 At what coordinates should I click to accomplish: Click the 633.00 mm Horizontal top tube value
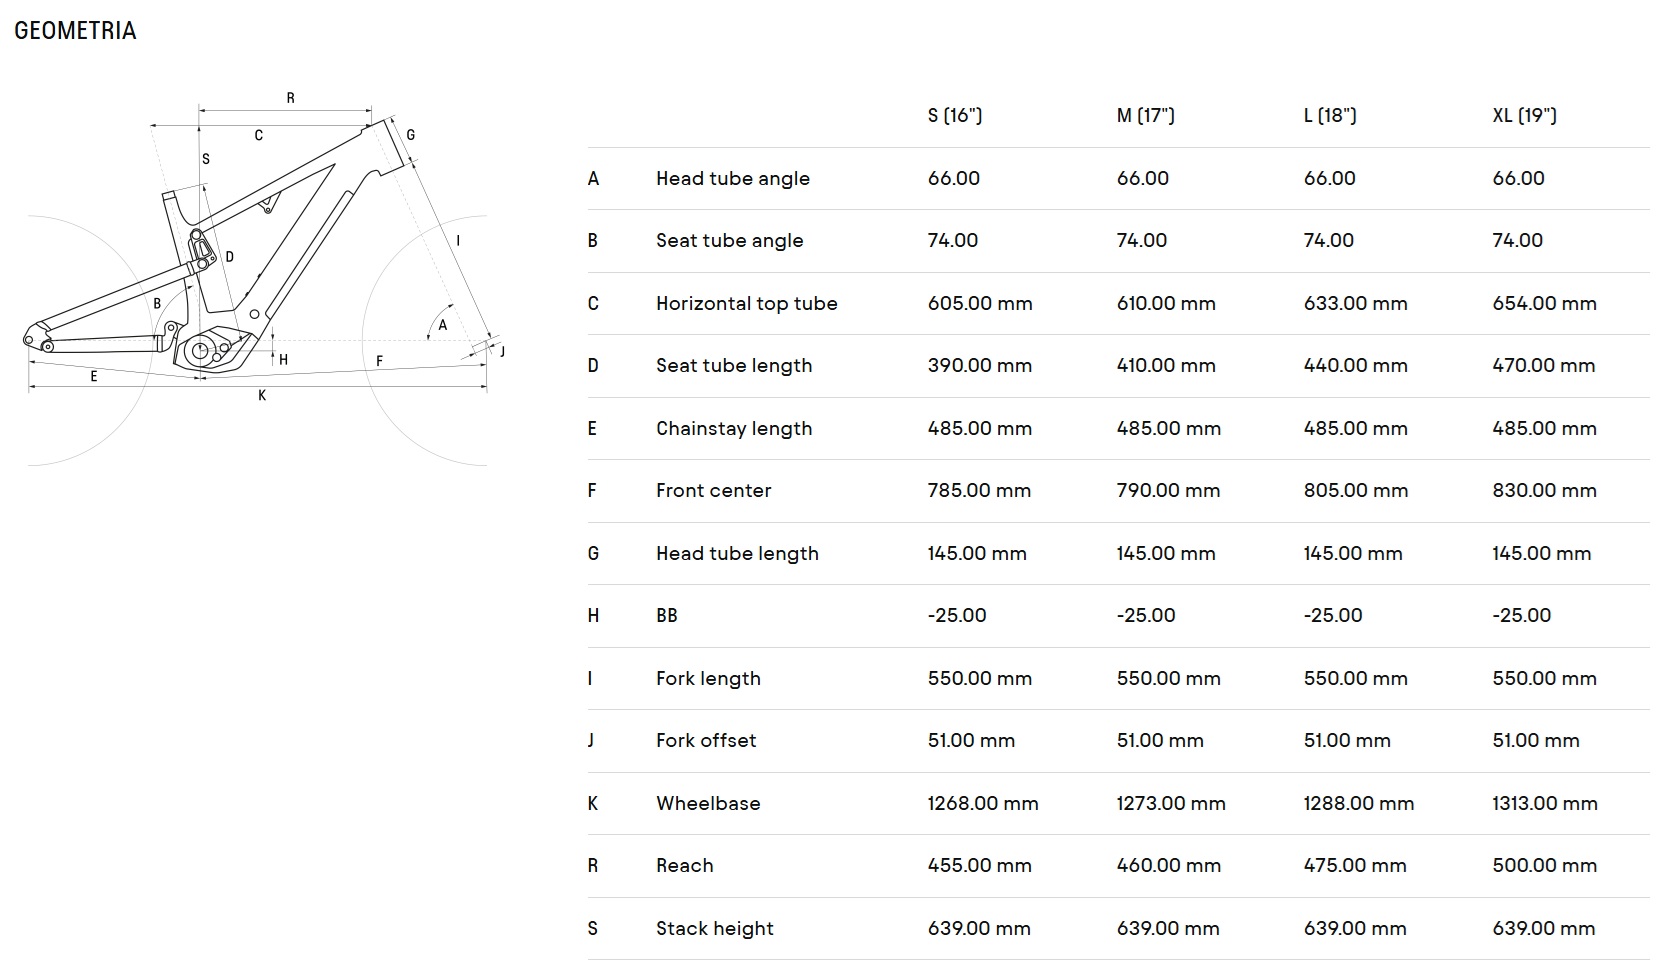[x=1355, y=304]
